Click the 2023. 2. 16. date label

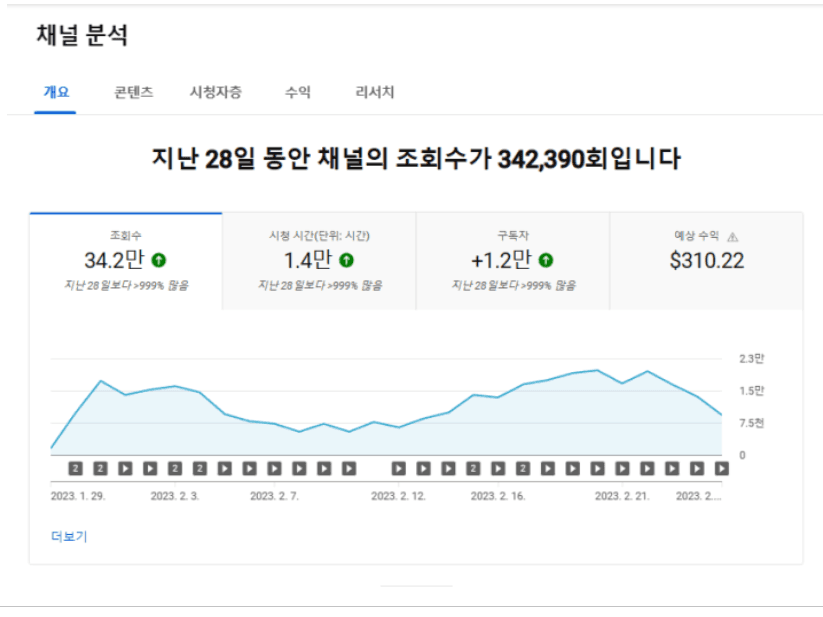(x=498, y=496)
